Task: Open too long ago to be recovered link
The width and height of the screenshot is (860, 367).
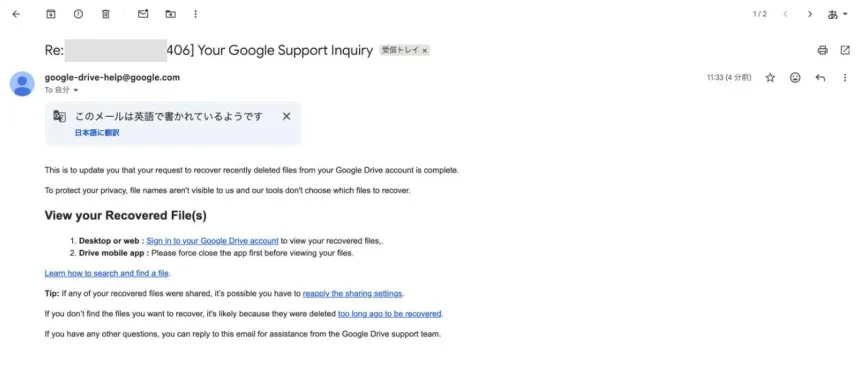Action: [x=389, y=314]
